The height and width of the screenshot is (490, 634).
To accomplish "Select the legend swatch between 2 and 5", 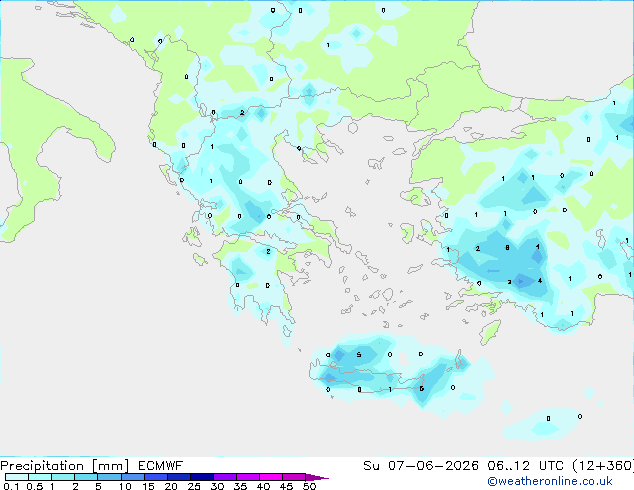I will [86, 477].
